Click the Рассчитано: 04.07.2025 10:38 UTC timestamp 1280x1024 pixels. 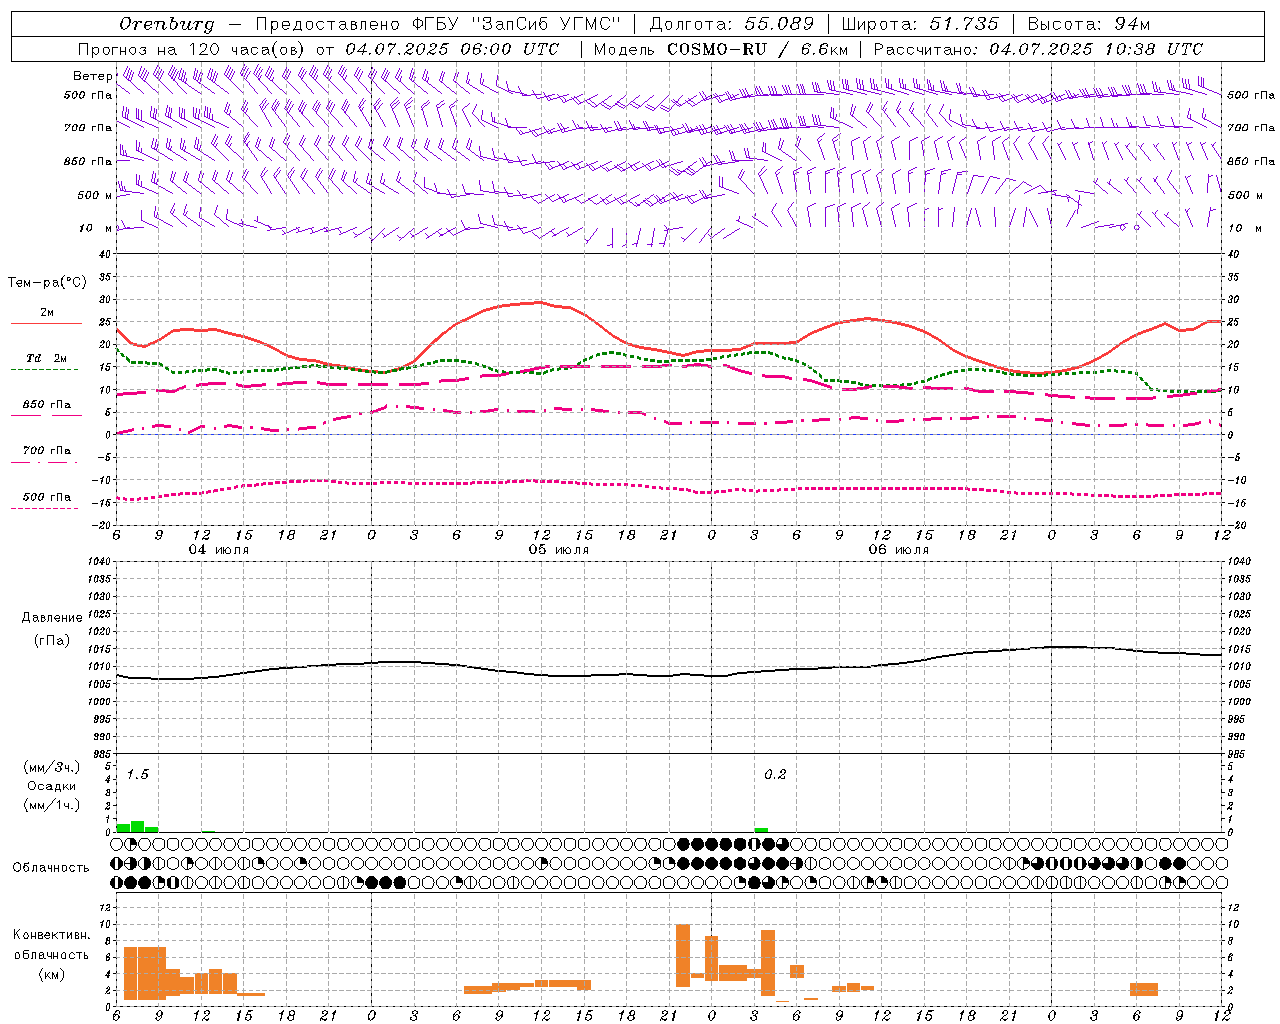(x=1038, y=49)
